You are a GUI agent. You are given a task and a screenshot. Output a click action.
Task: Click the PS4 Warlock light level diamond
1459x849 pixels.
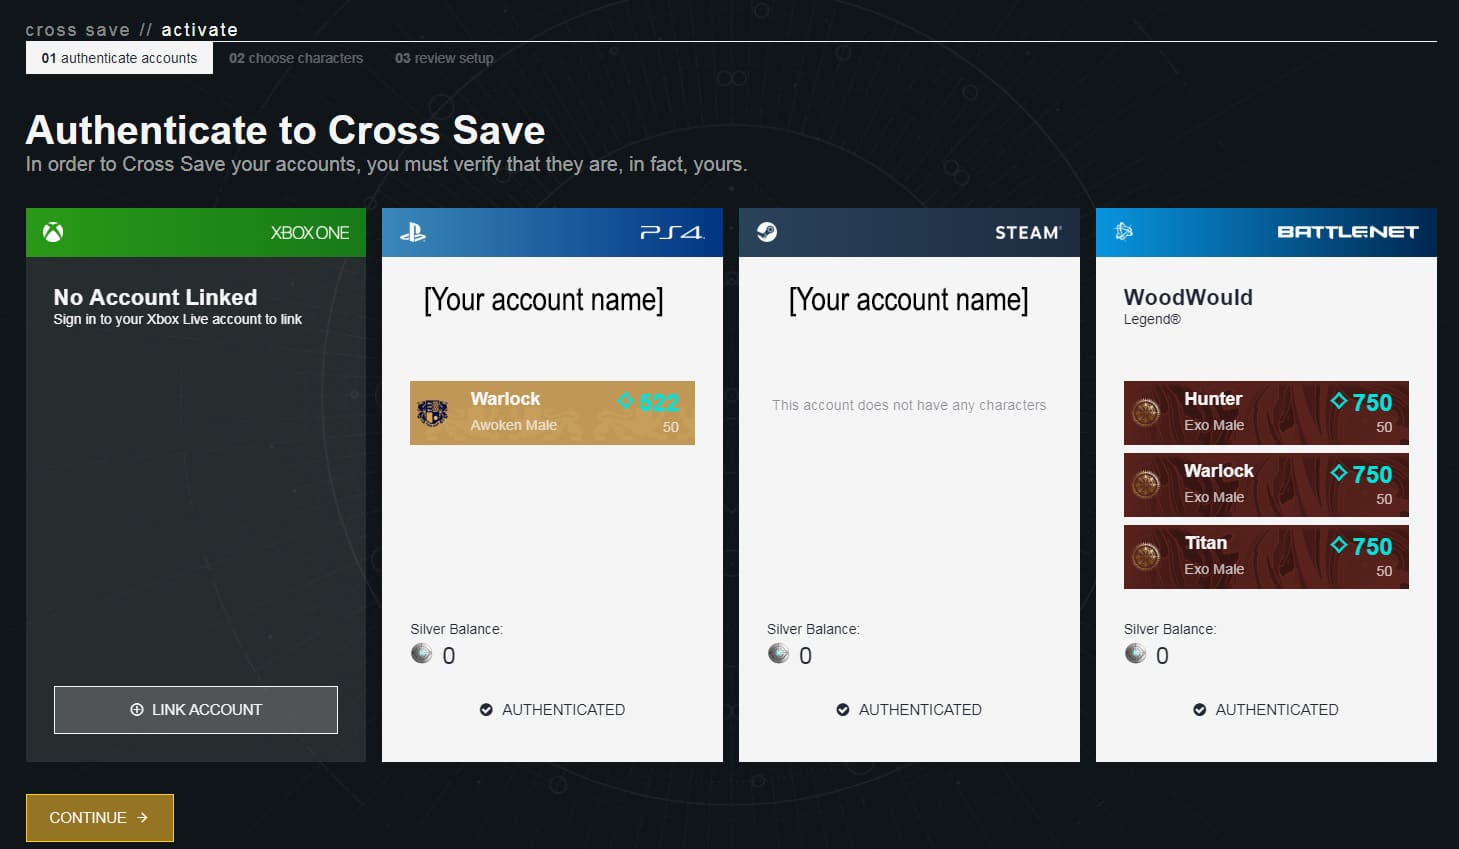[626, 401]
